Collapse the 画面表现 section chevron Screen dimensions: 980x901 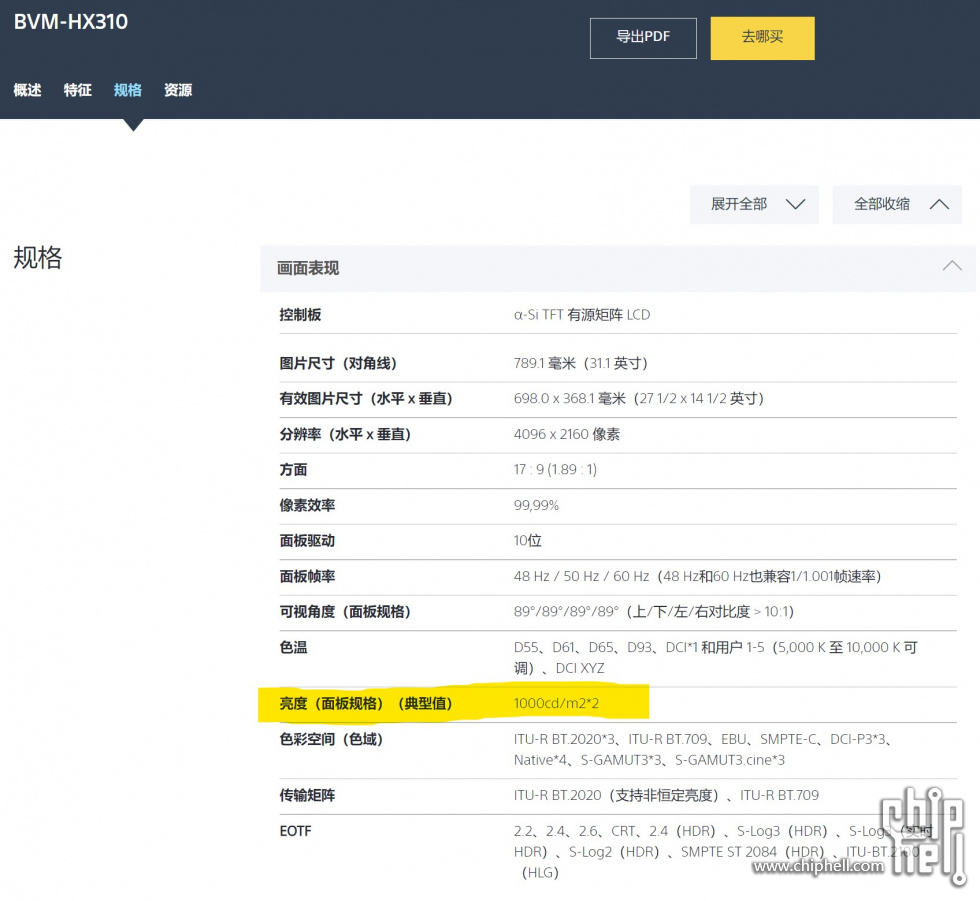952,266
